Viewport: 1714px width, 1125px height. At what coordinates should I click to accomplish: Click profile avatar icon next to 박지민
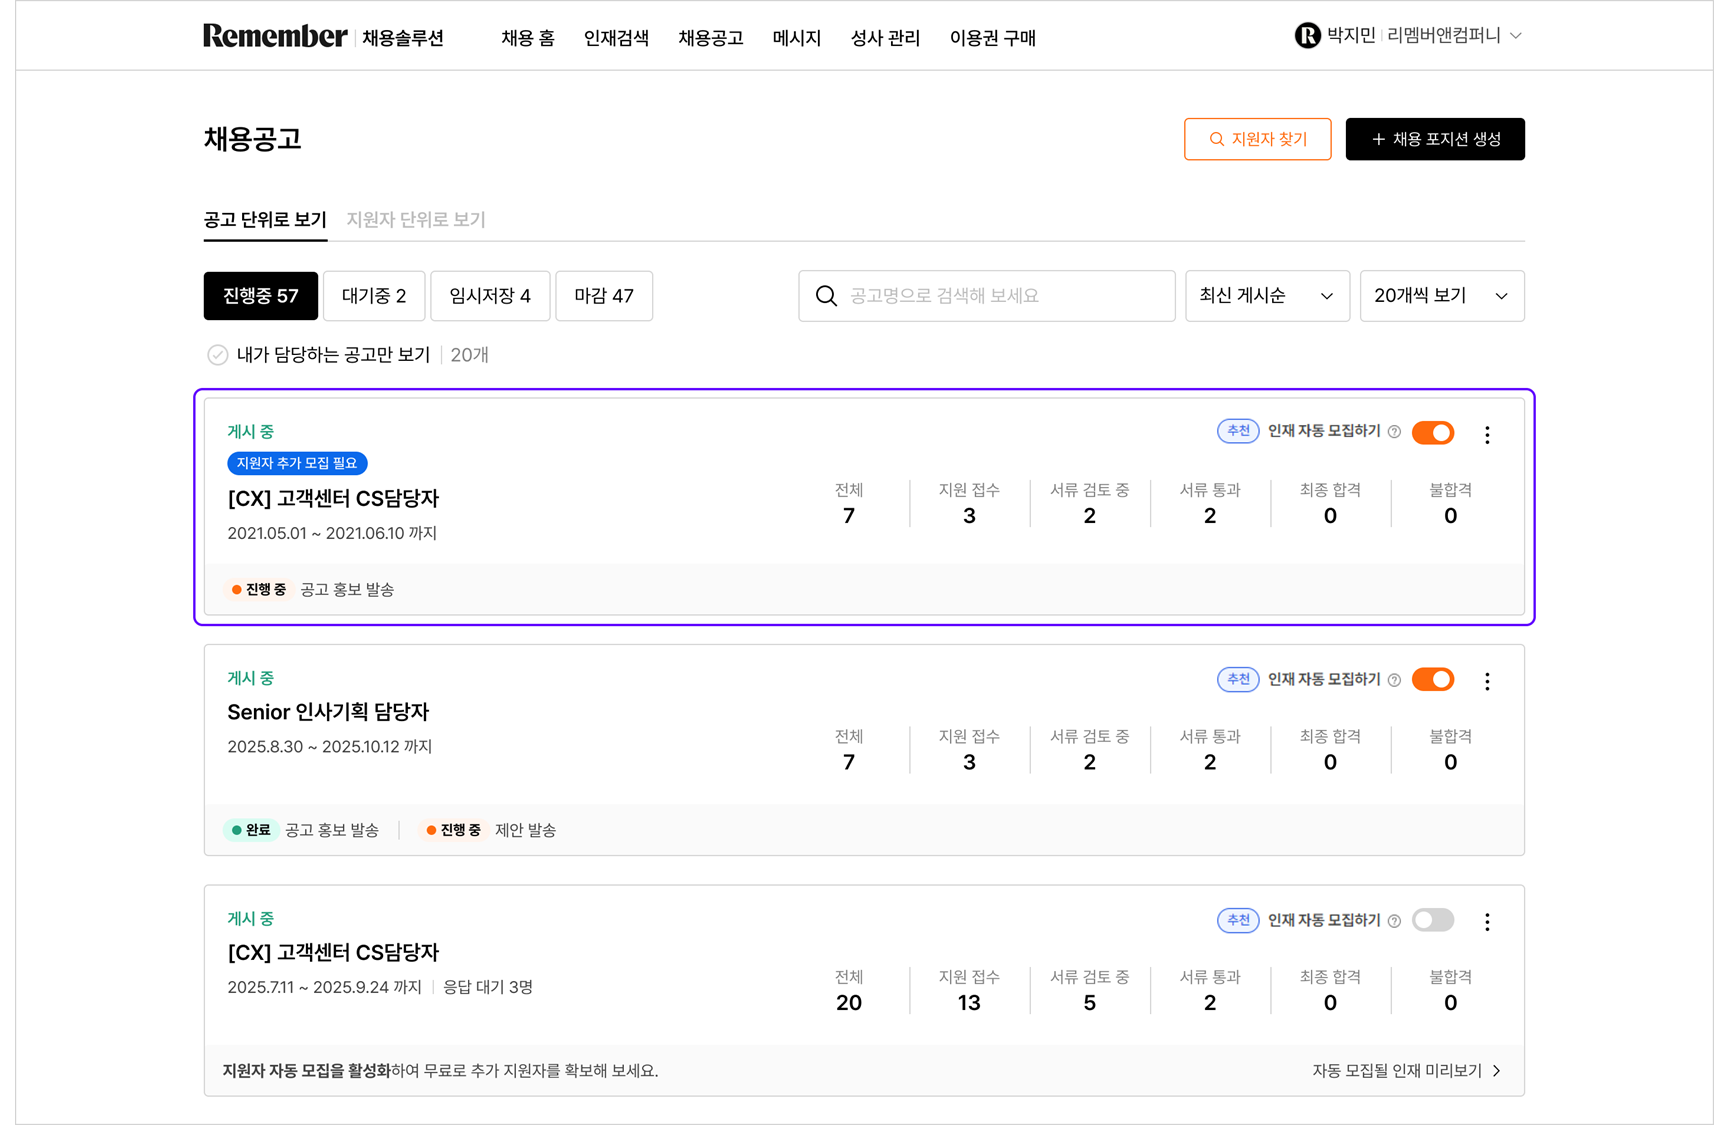tap(1307, 36)
